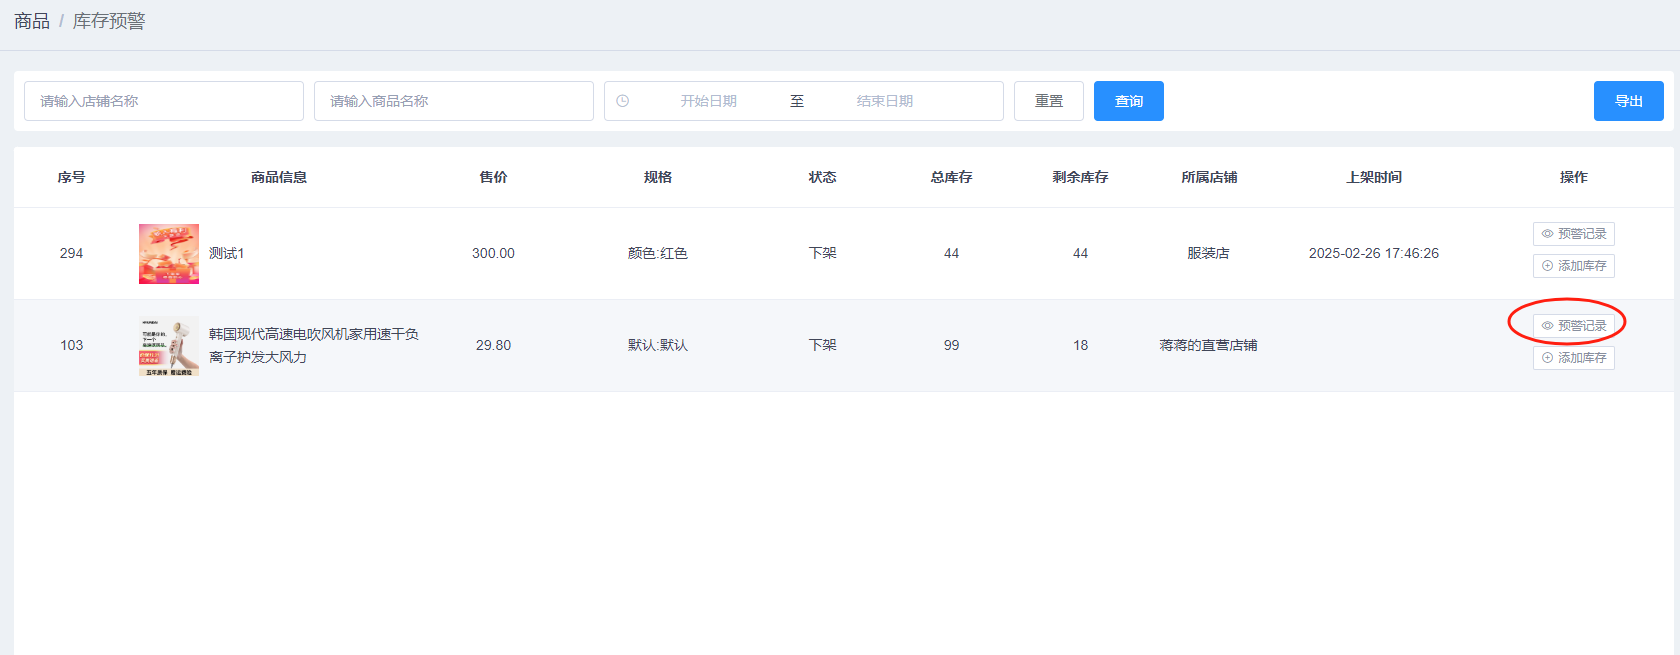Viewport: 1680px width, 655px height.
Task: Click the 剩余库存 column header
Action: click(1080, 177)
